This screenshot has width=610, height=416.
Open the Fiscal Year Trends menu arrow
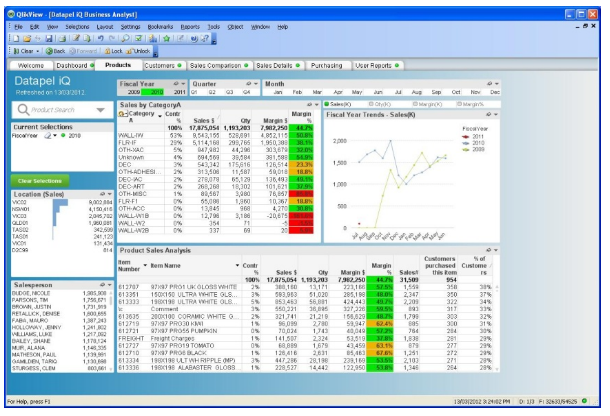(x=496, y=114)
